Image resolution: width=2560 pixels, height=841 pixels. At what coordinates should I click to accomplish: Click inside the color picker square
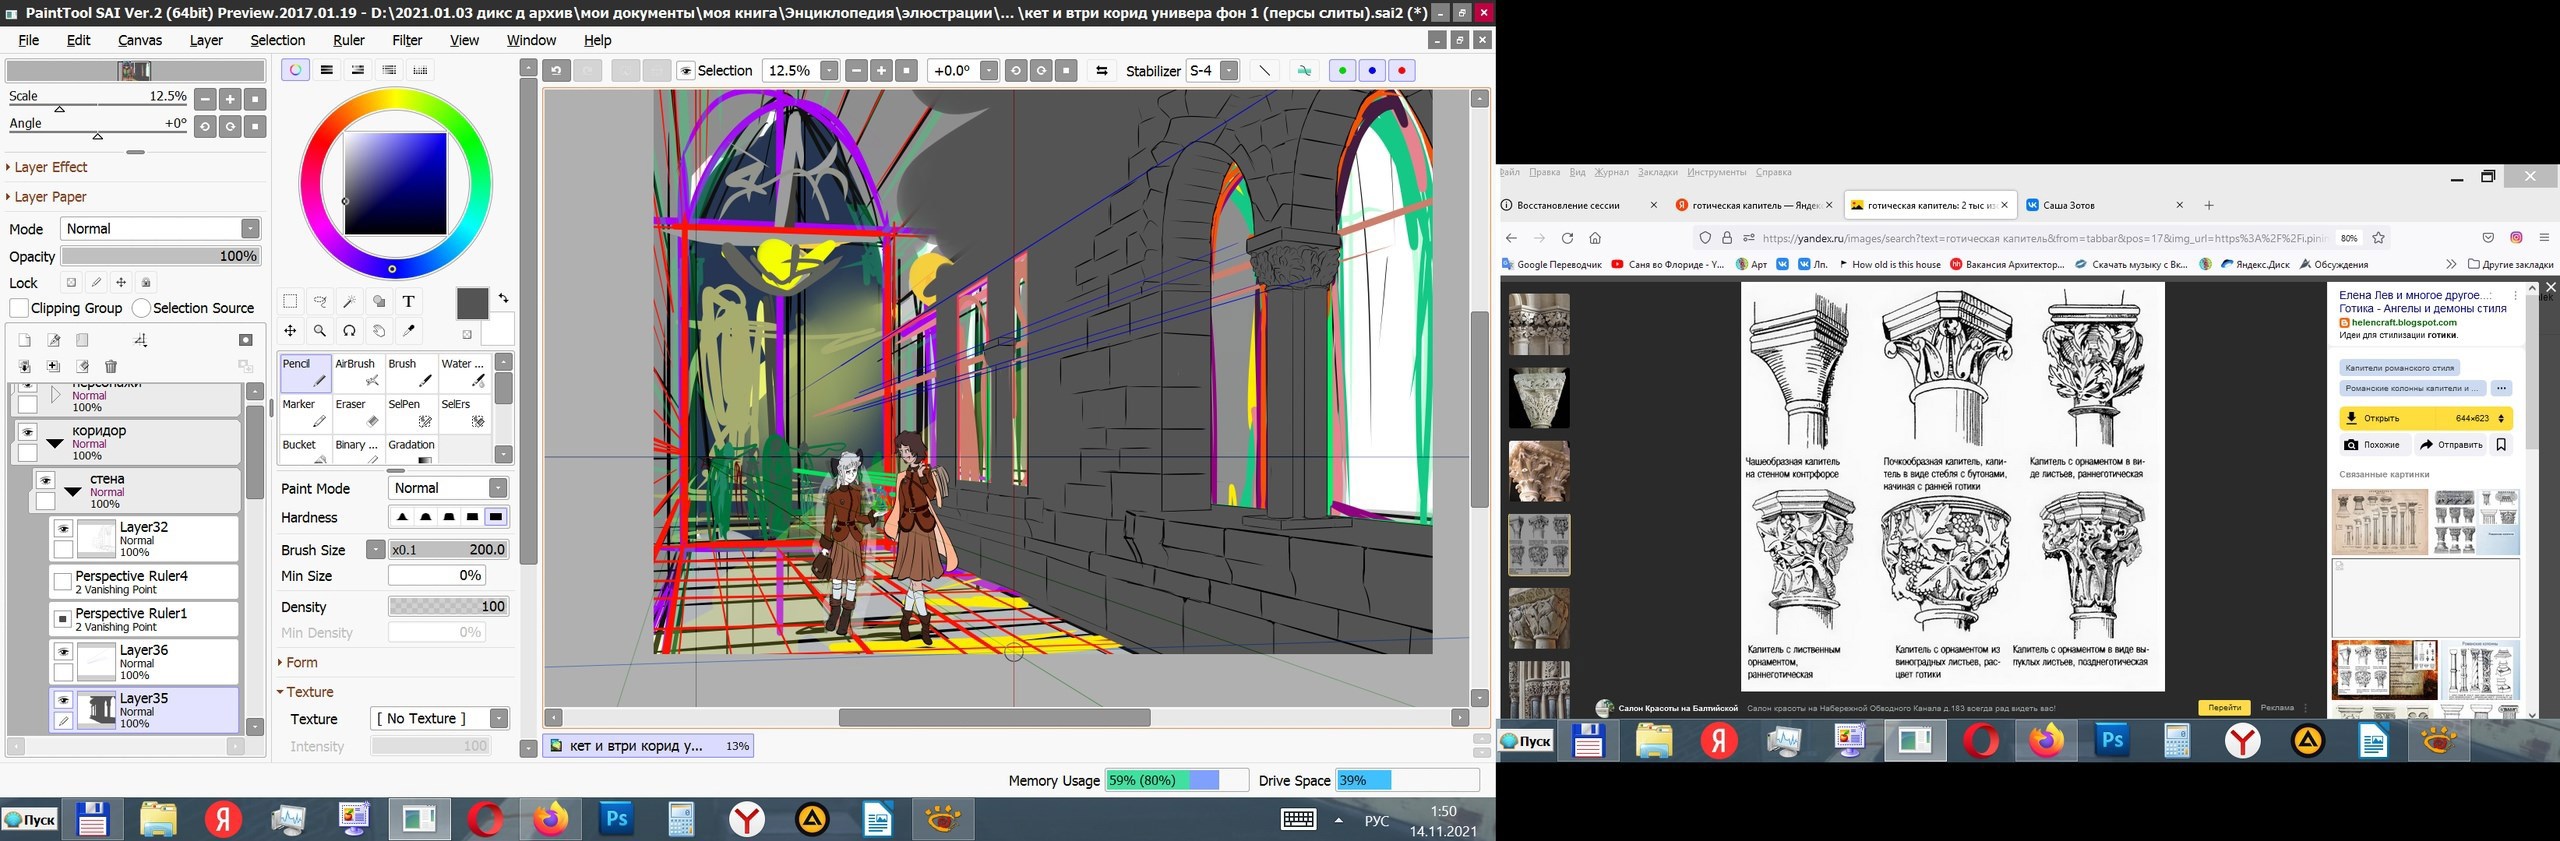(x=396, y=184)
